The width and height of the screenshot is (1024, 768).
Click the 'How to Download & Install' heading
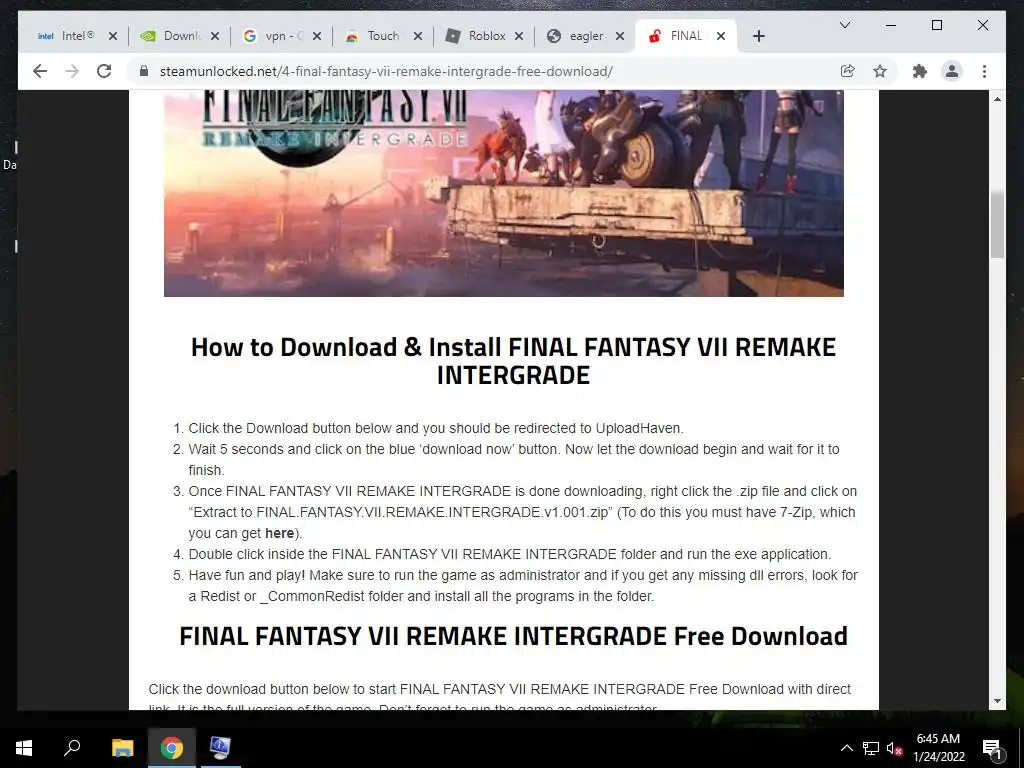tap(513, 360)
